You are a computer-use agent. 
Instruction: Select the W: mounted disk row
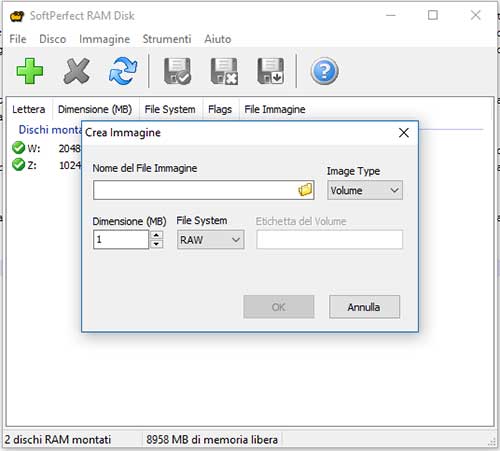(46, 148)
